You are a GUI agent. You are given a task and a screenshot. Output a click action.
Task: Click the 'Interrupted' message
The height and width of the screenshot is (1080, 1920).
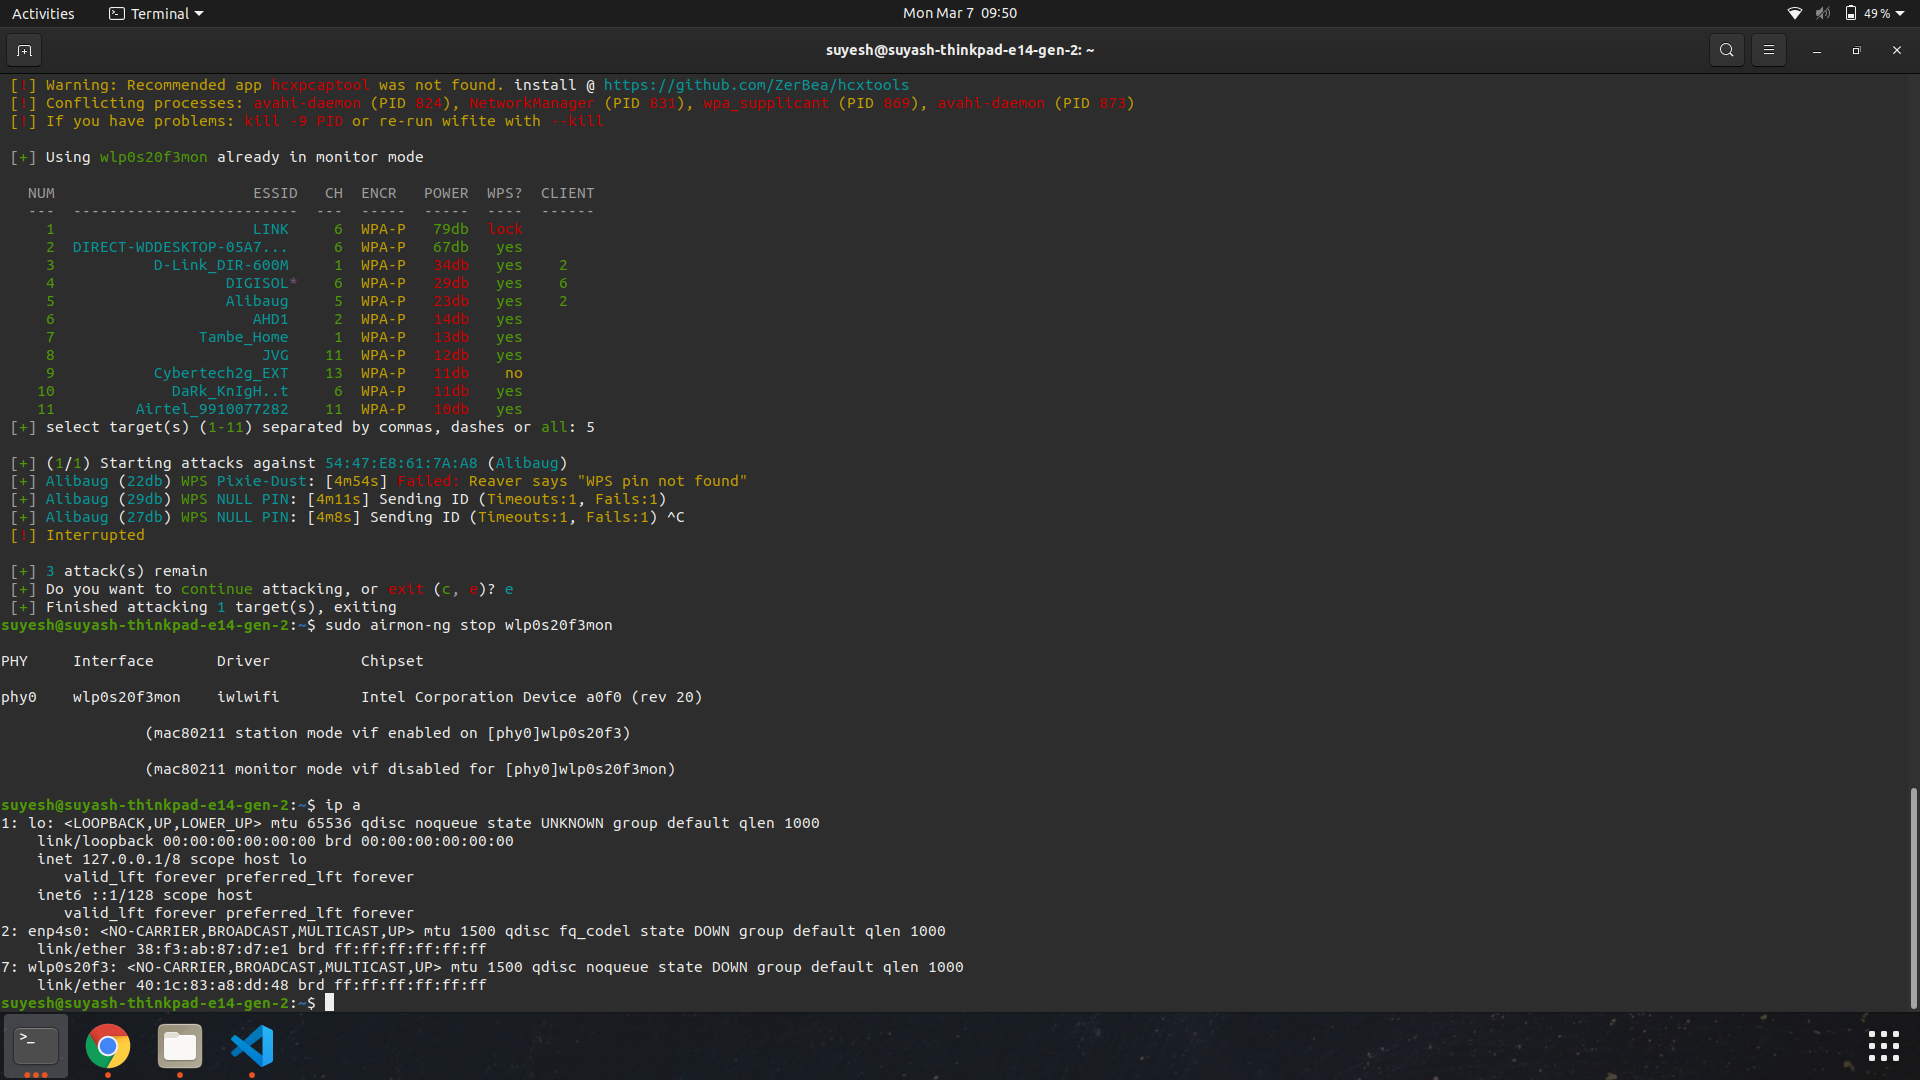[x=95, y=535]
